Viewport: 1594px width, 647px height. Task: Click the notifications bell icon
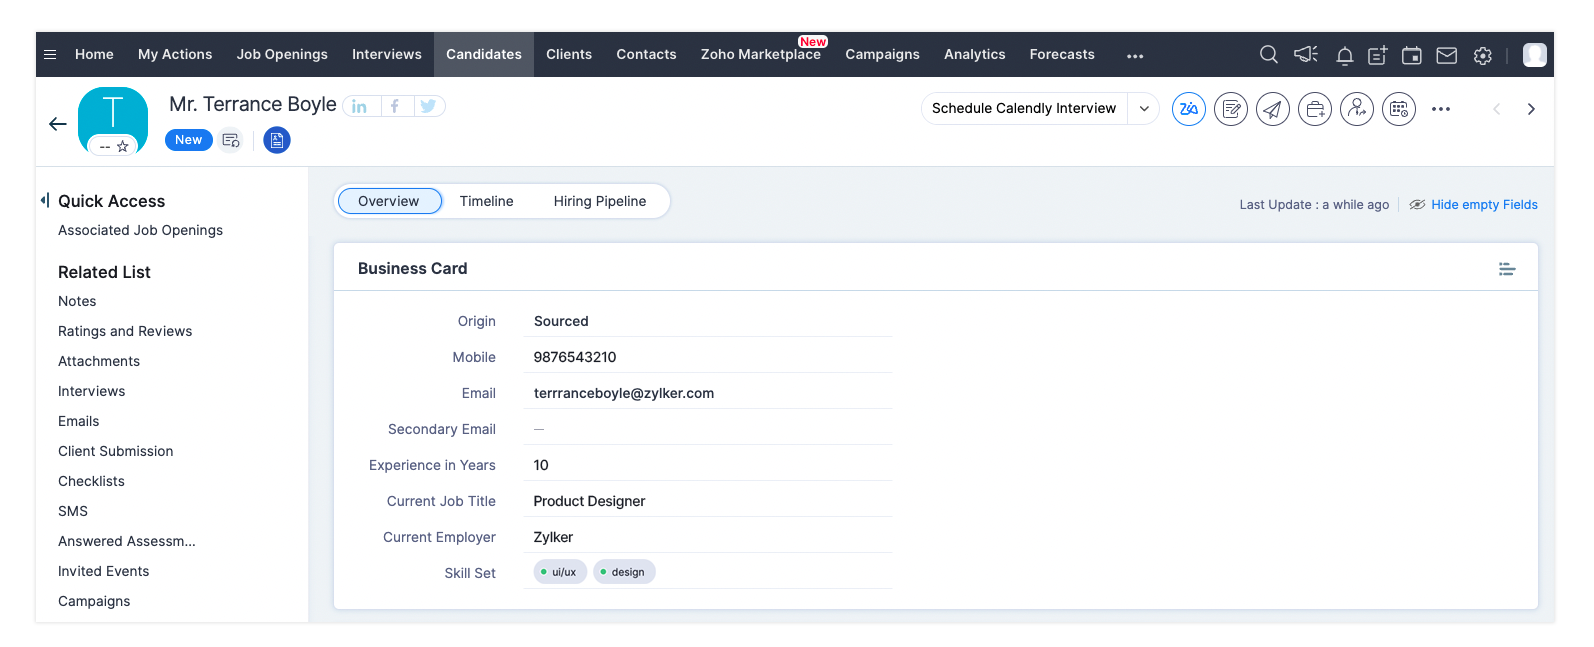coord(1344,56)
